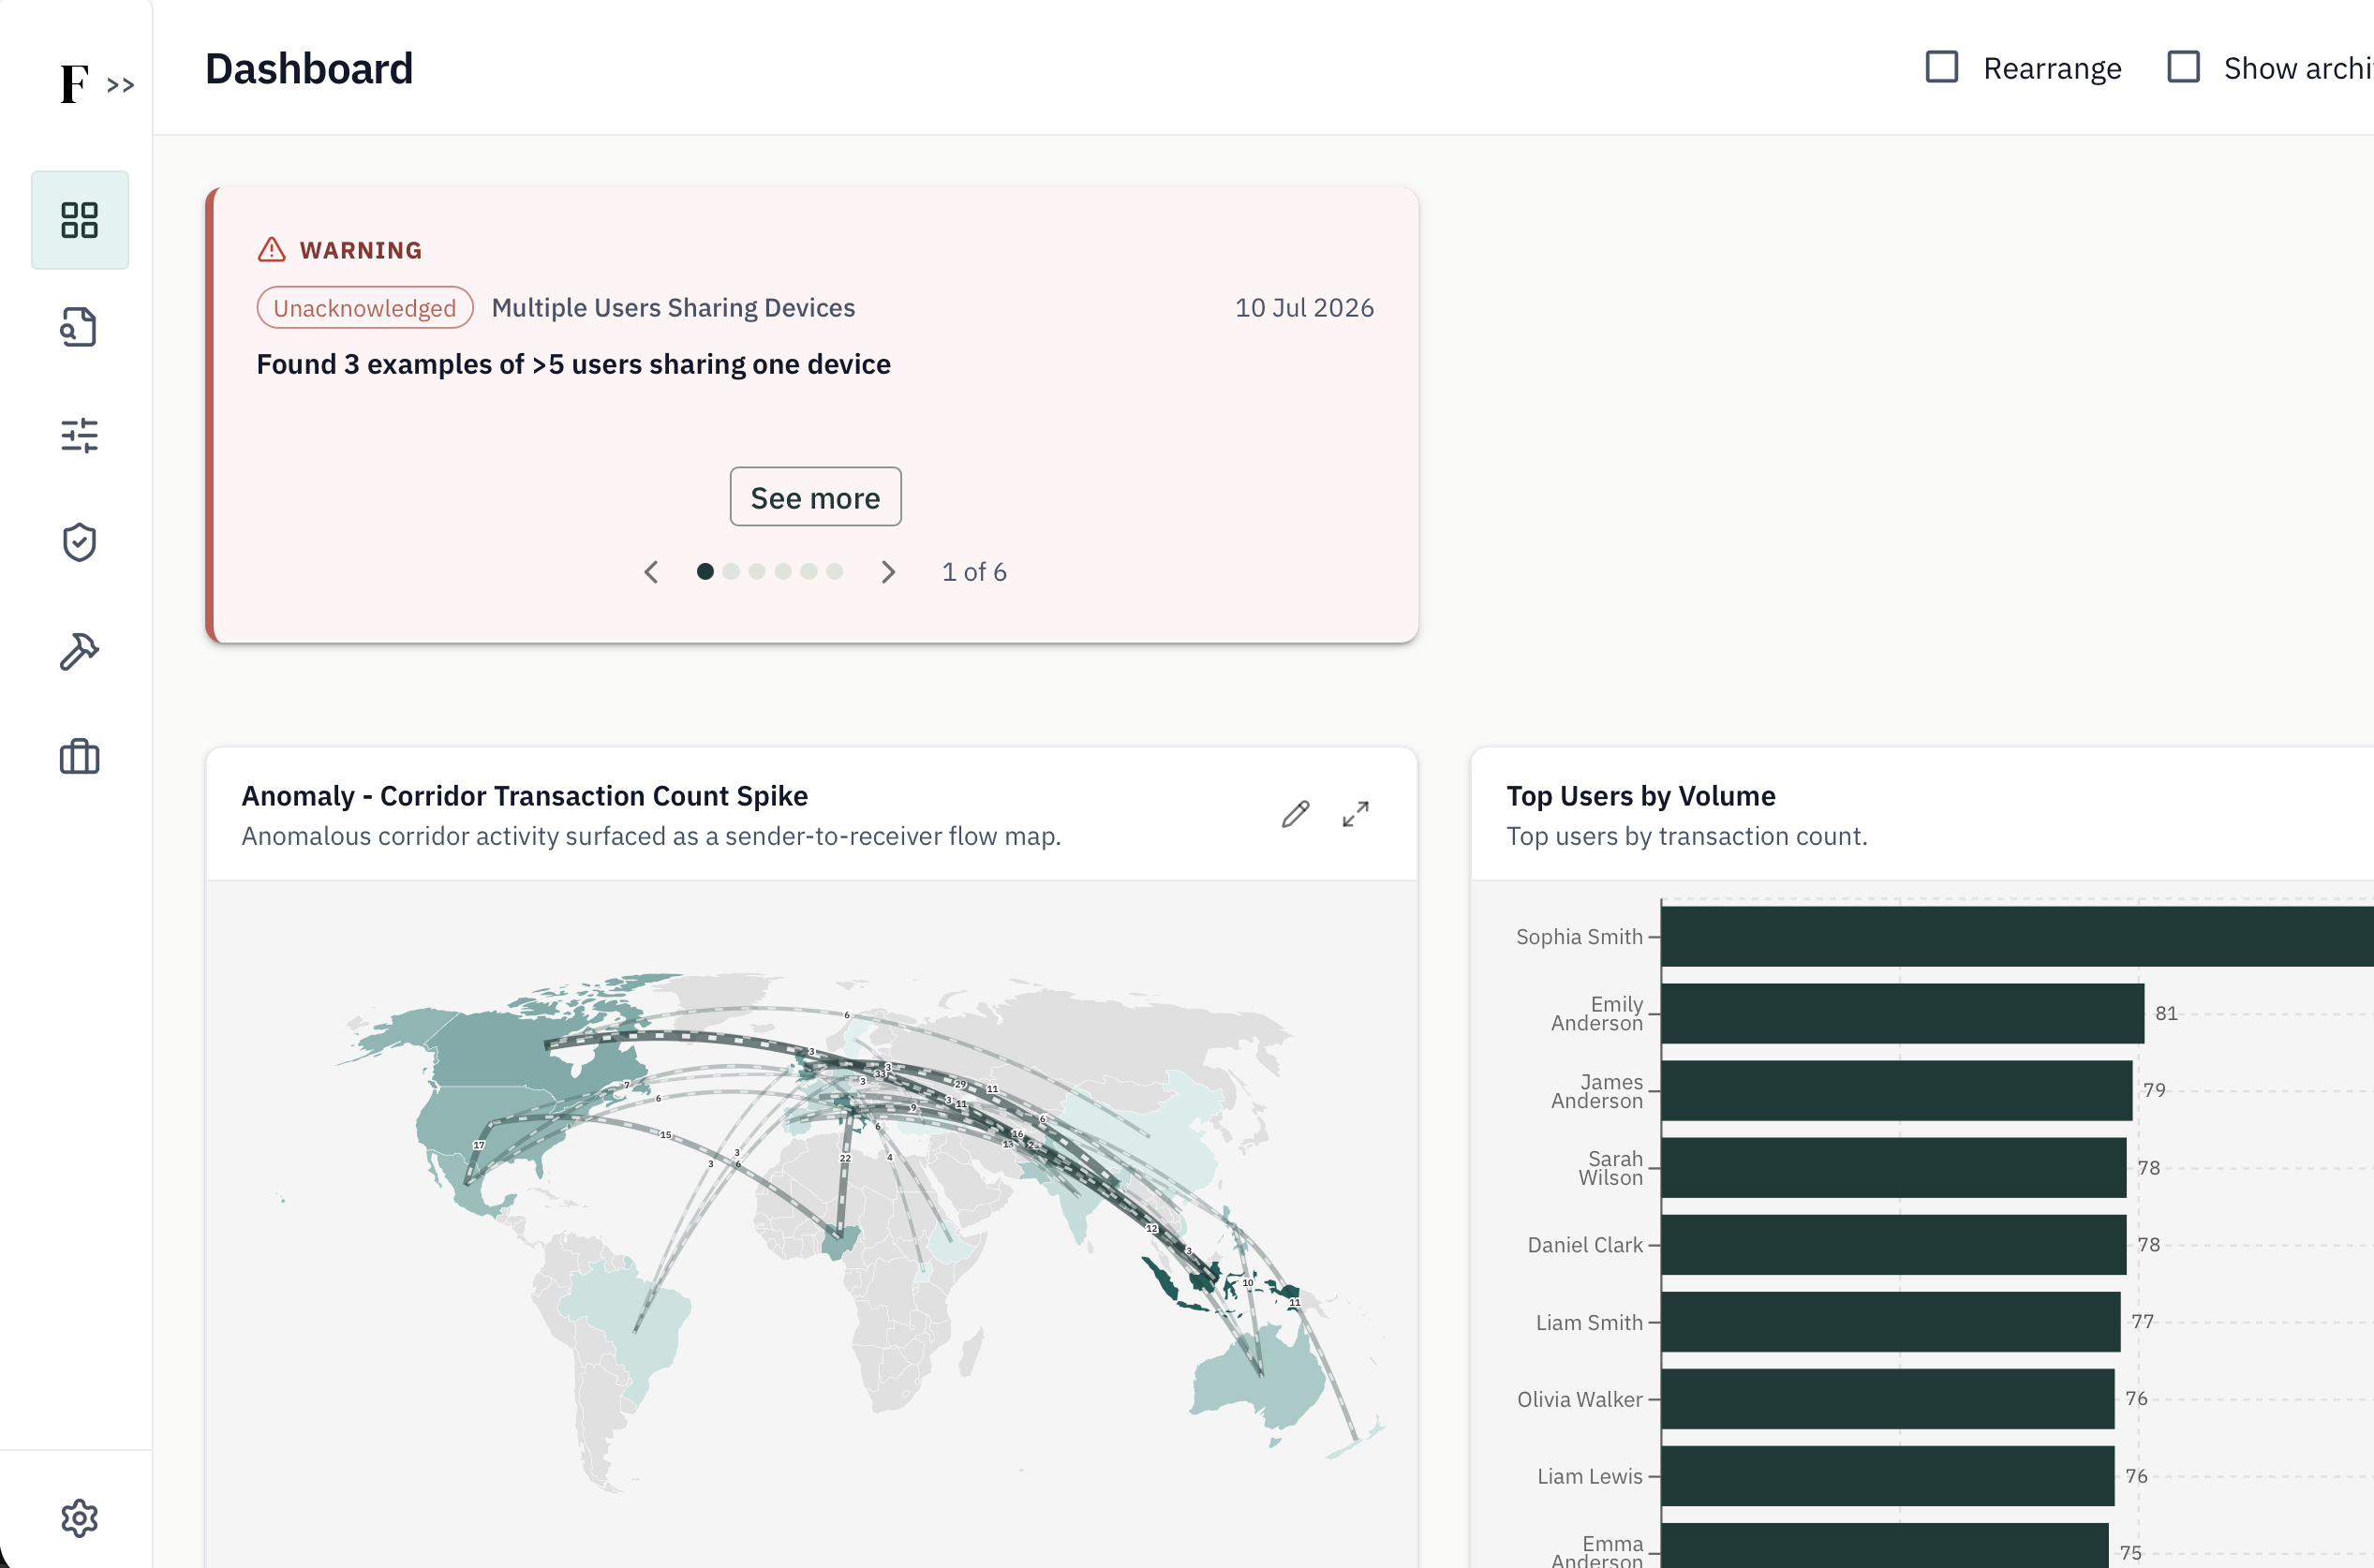Viewport: 2374px width, 1568px height.
Task: Select the second carousel dot
Action: (731, 571)
